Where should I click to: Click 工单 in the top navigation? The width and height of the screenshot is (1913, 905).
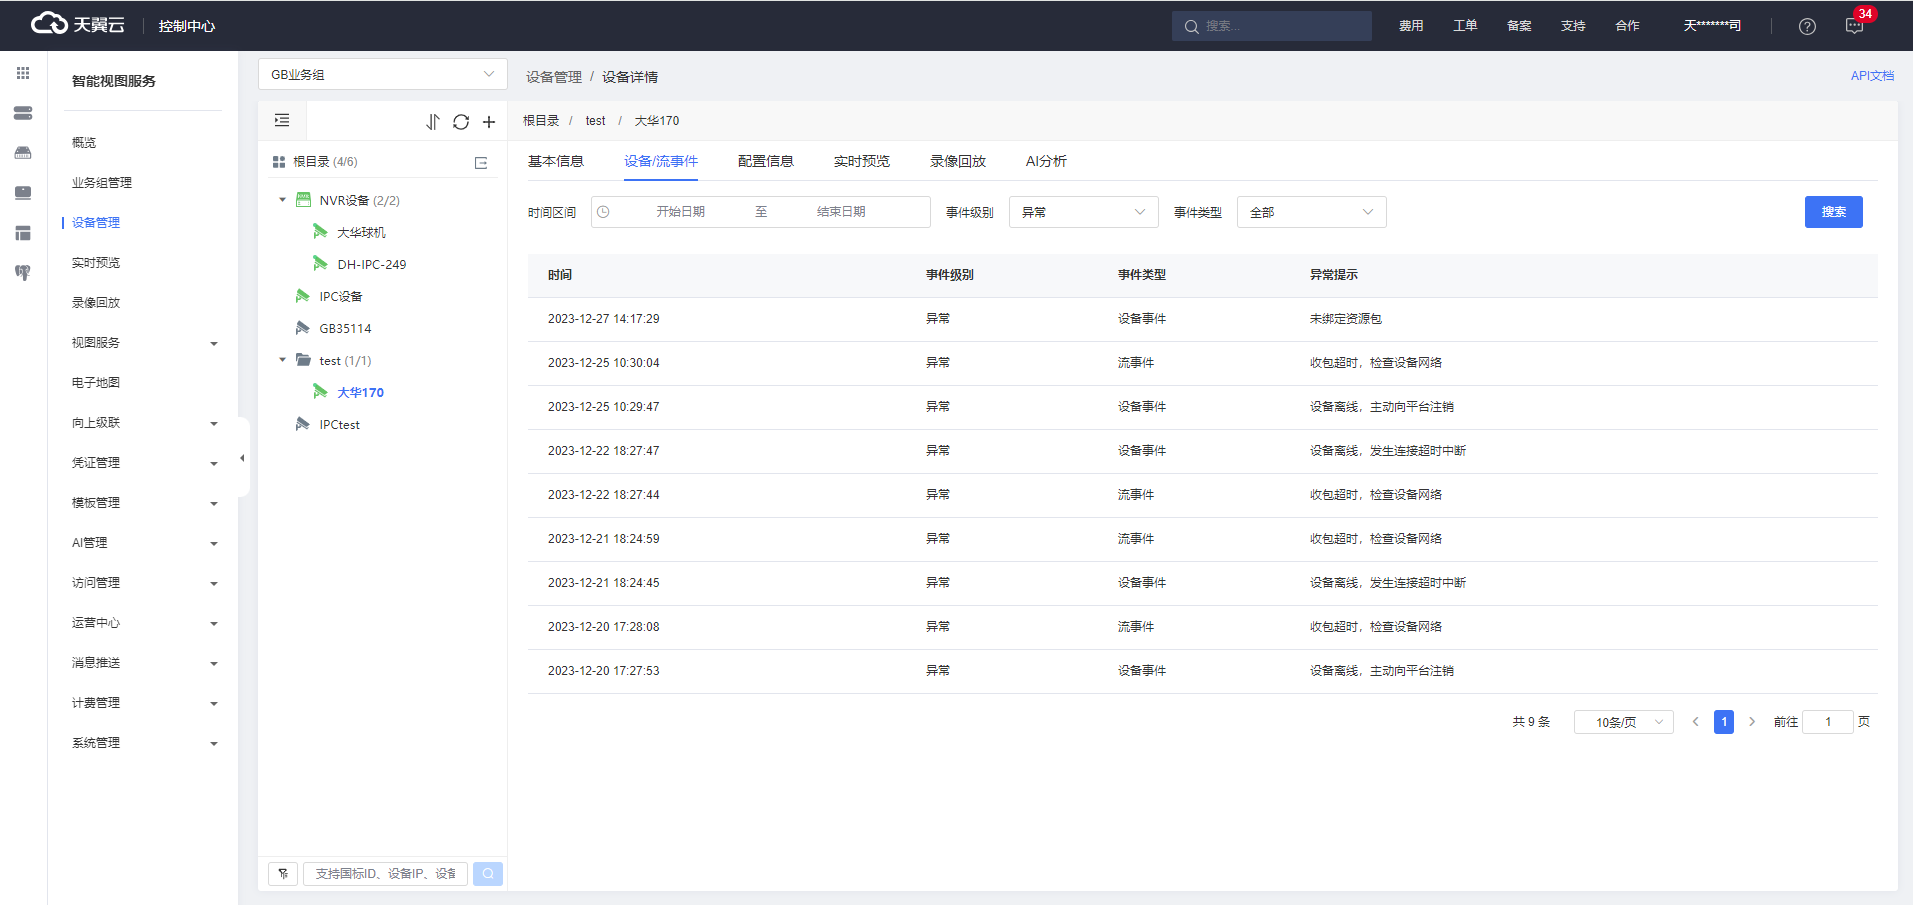1465,26
